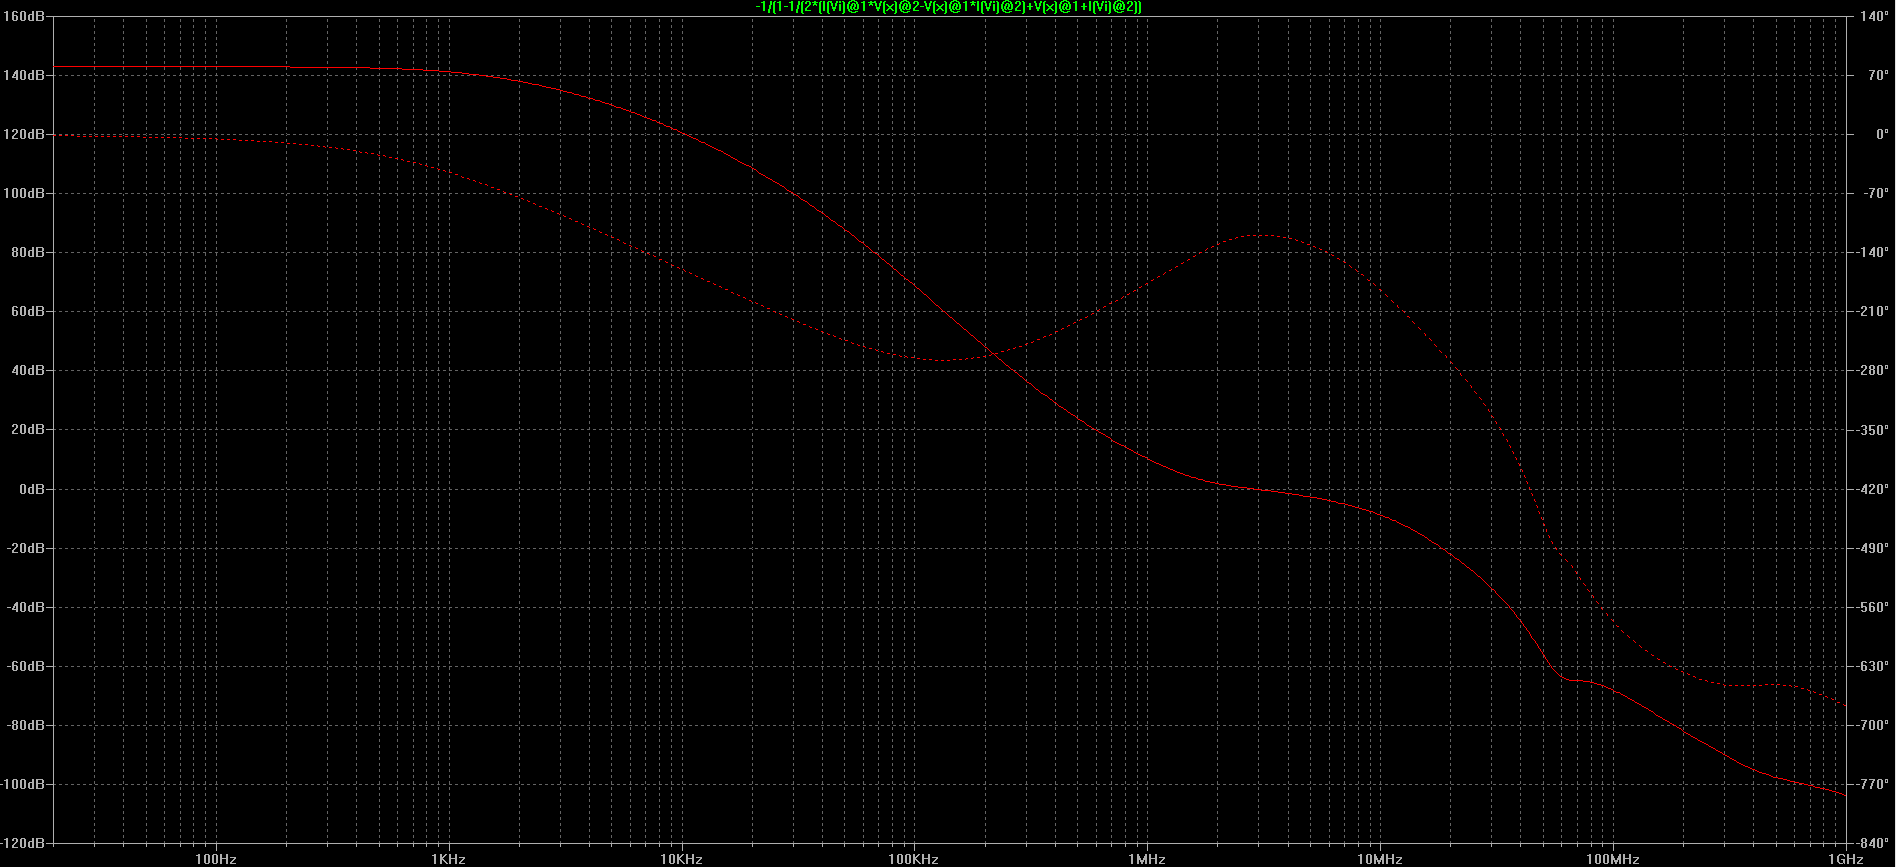The height and width of the screenshot is (867, 1897).
Task: Click the 100Hz frequency axis label
Action: click(215, 859)
